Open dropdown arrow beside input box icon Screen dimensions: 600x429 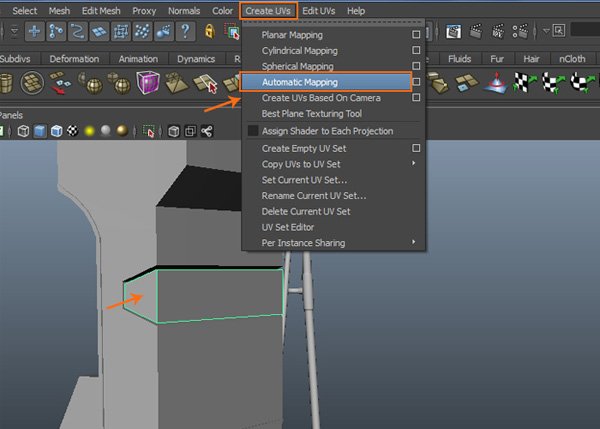[546, 31]
